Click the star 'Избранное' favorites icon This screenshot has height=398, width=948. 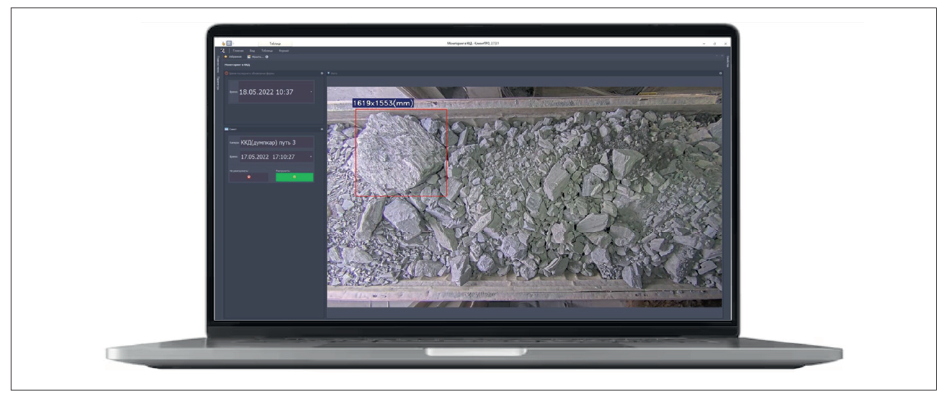[x=226, y=57]
